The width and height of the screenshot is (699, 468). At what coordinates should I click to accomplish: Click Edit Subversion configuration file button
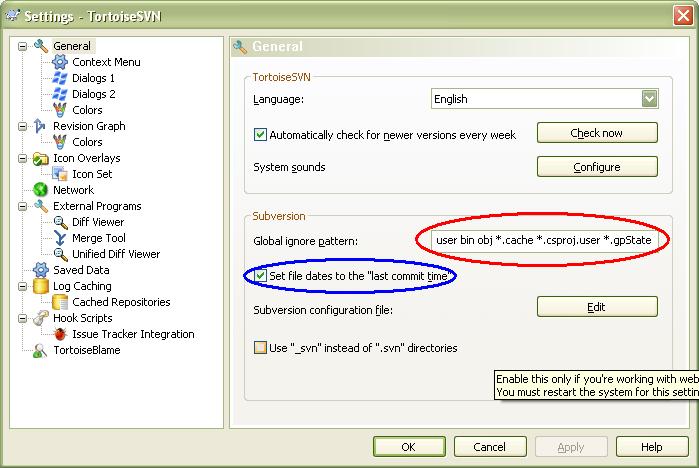[597, 307]
